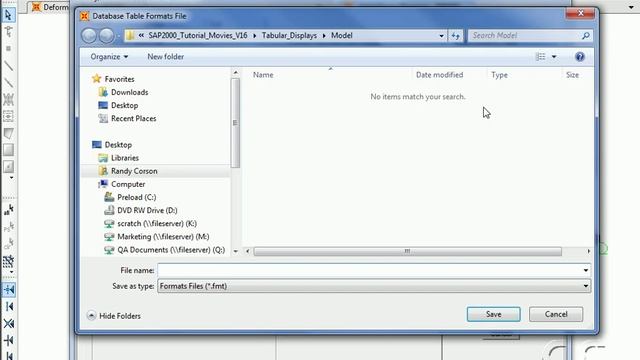Viewport: 640px width, 360px height.
Task: Click New folder
Action: coord(165,57)
